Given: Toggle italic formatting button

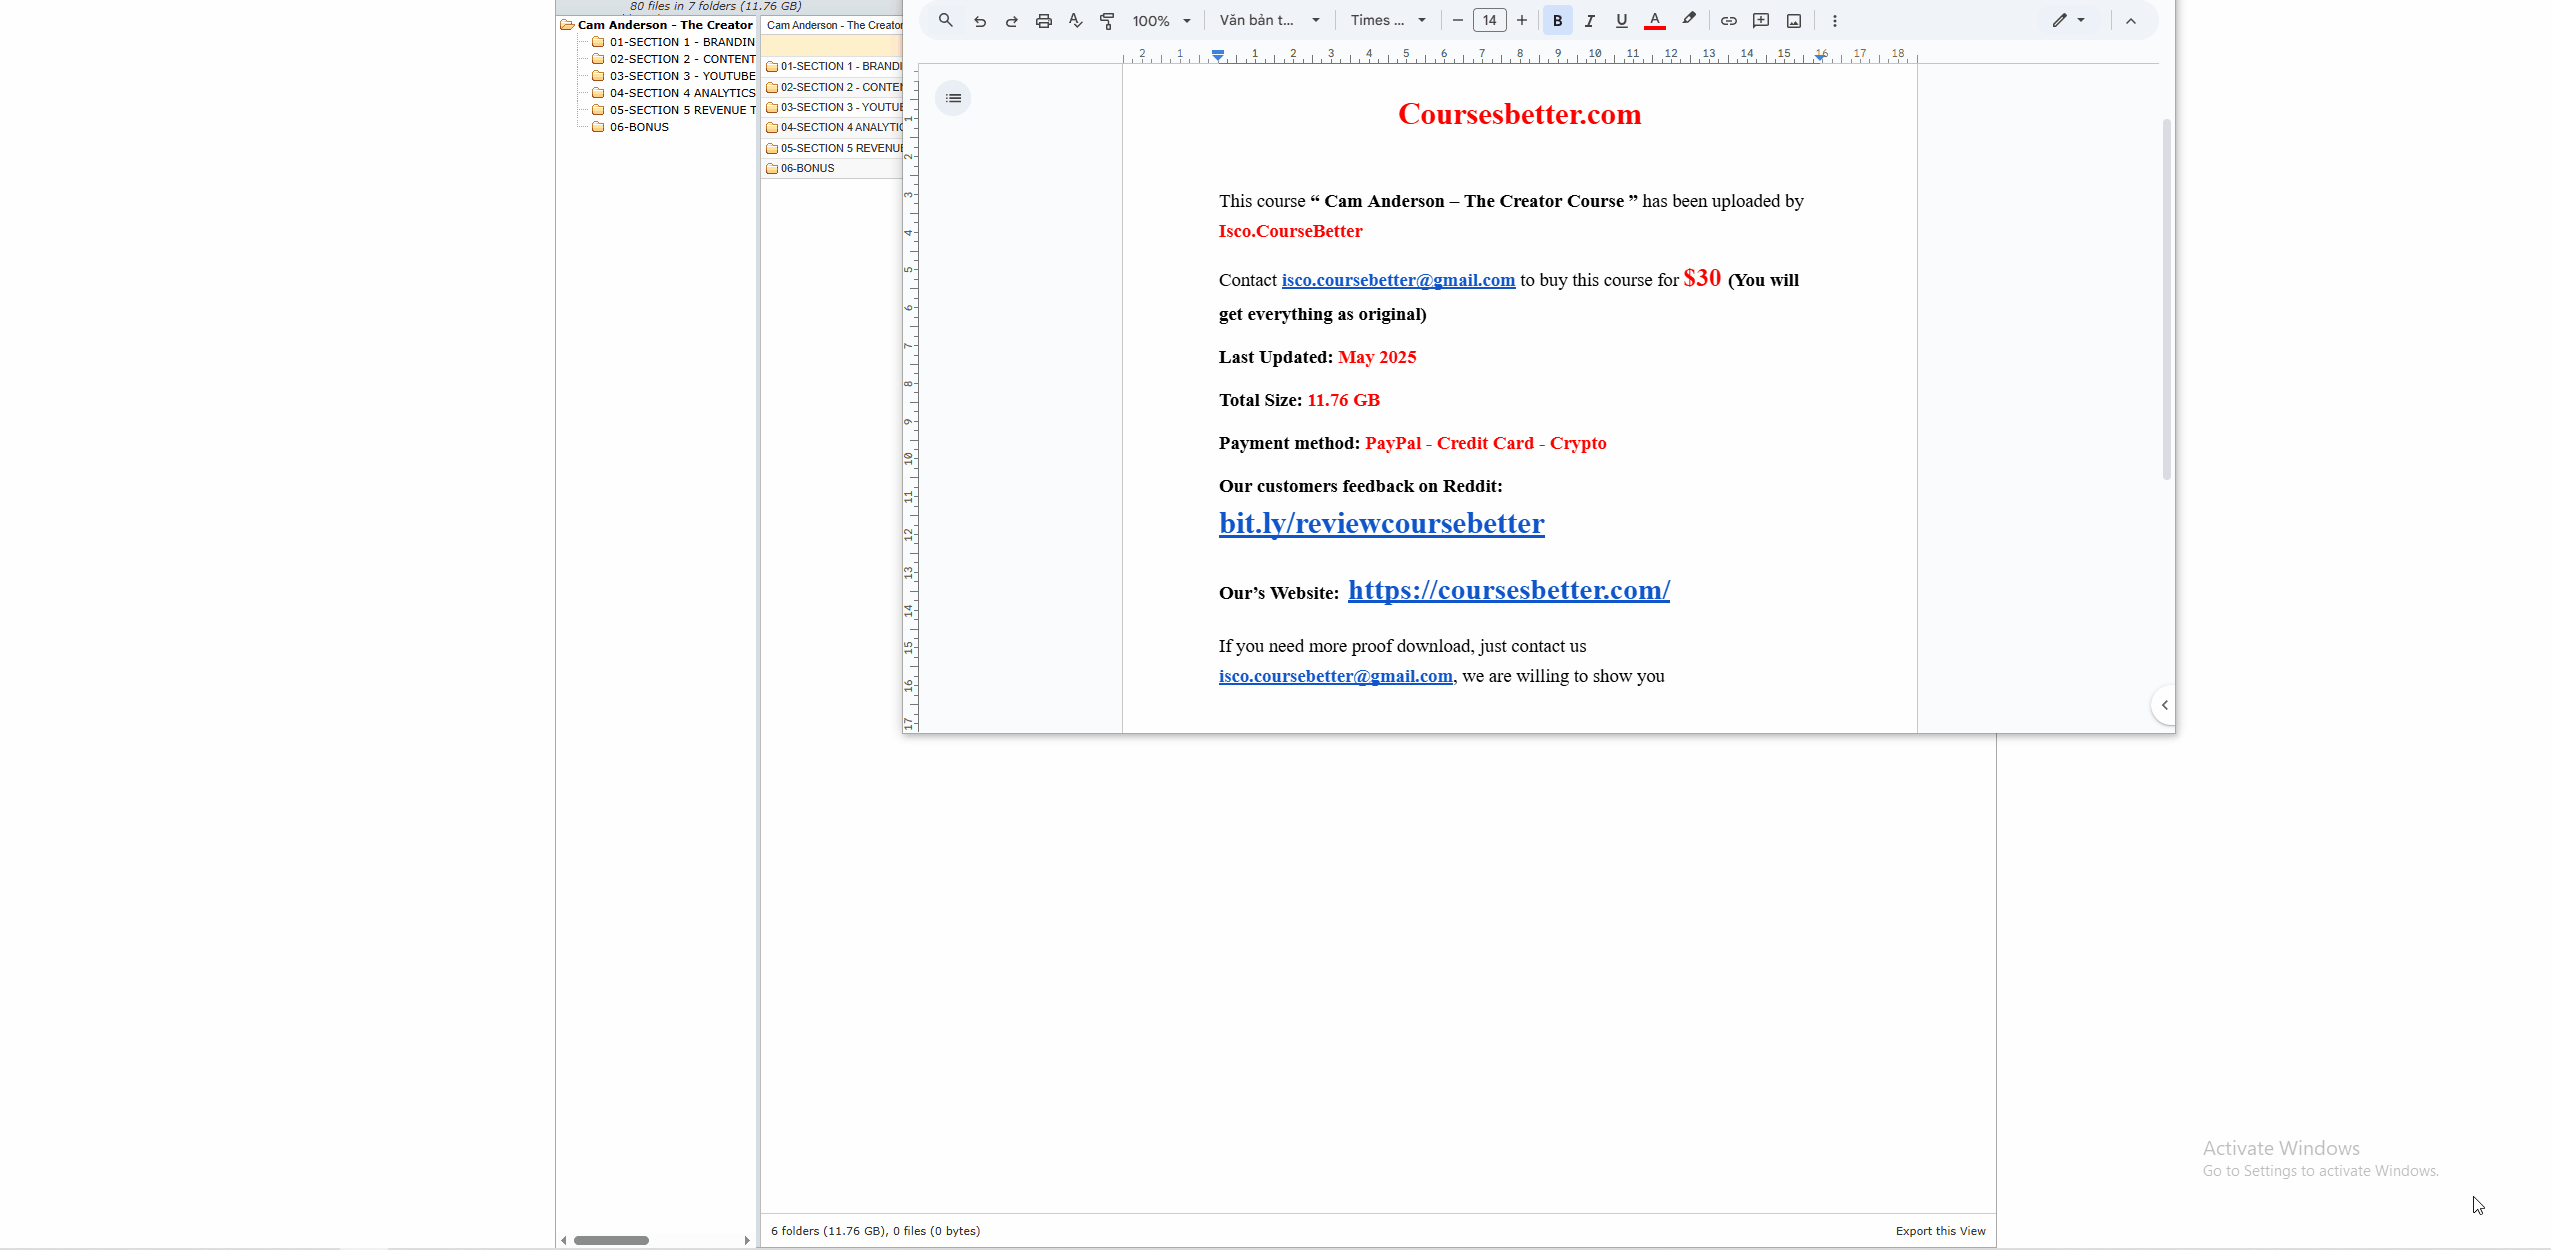Looking at the screenshot, I should pos(1589,20).
